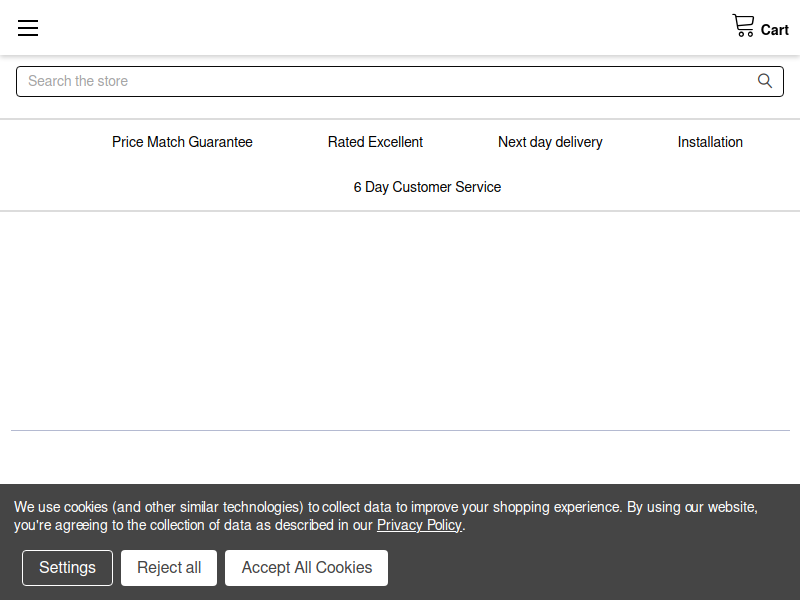View basket using the trolley icon

pos(743,26)
